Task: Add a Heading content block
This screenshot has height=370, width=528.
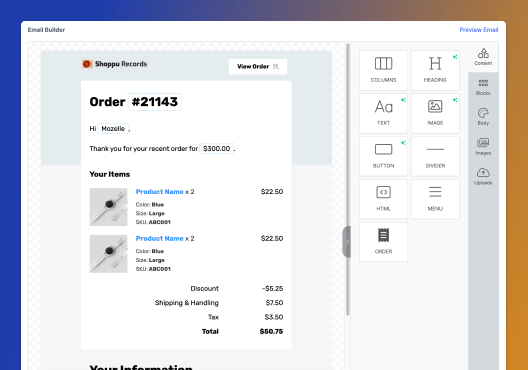Action: pyautogui.click(x=435, y=70)
